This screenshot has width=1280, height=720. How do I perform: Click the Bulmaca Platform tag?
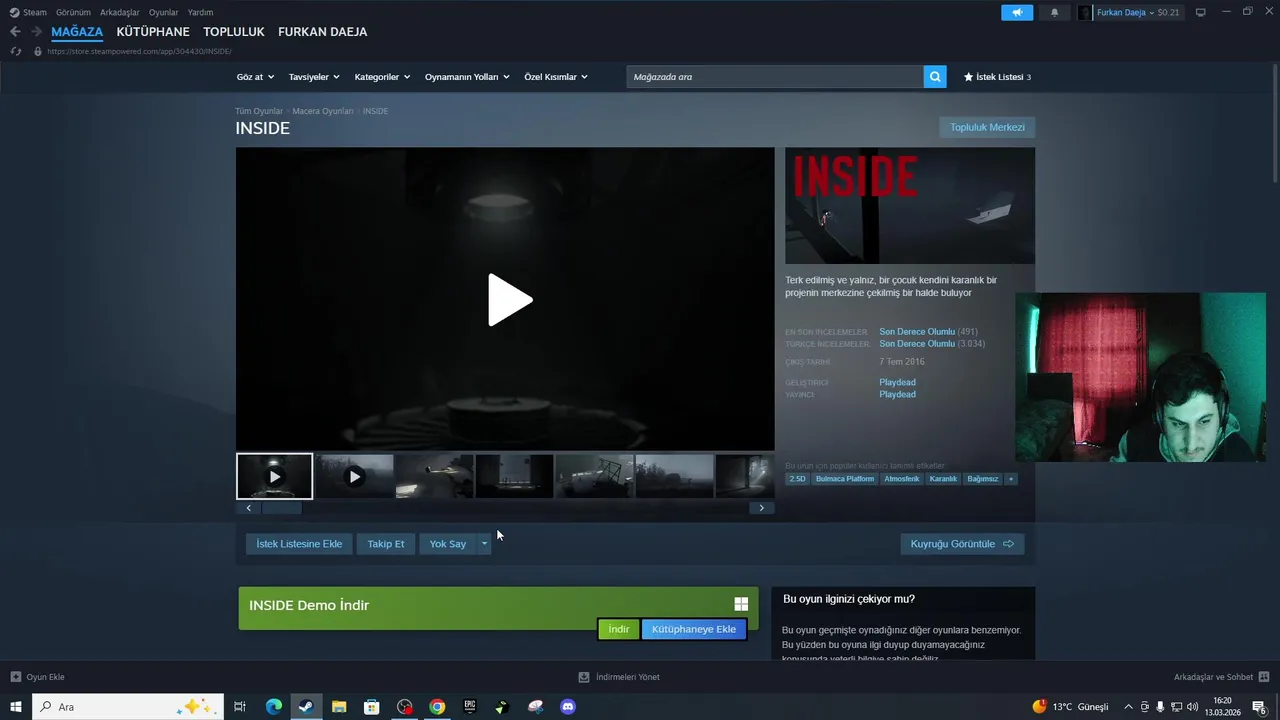(845, 479)
